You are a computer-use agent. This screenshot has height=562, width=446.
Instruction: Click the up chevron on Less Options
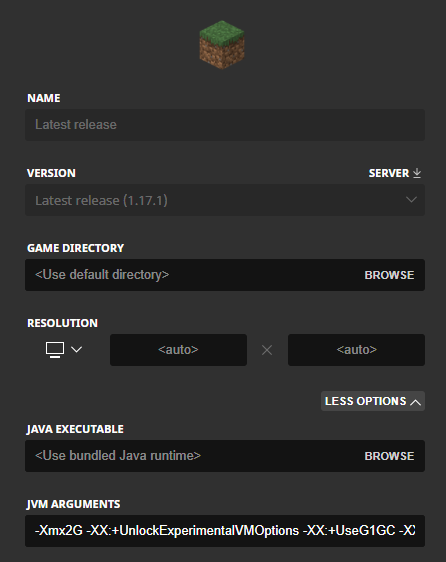(x=416, y=402)
